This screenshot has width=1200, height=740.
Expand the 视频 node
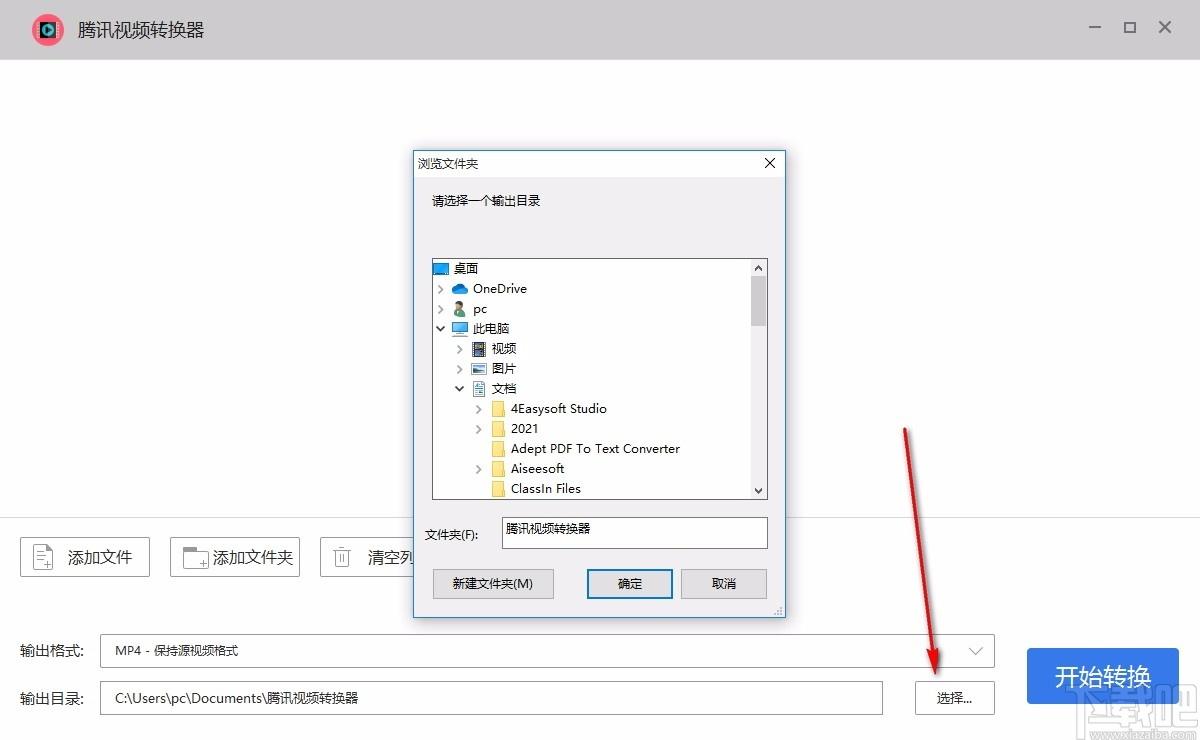460,349
